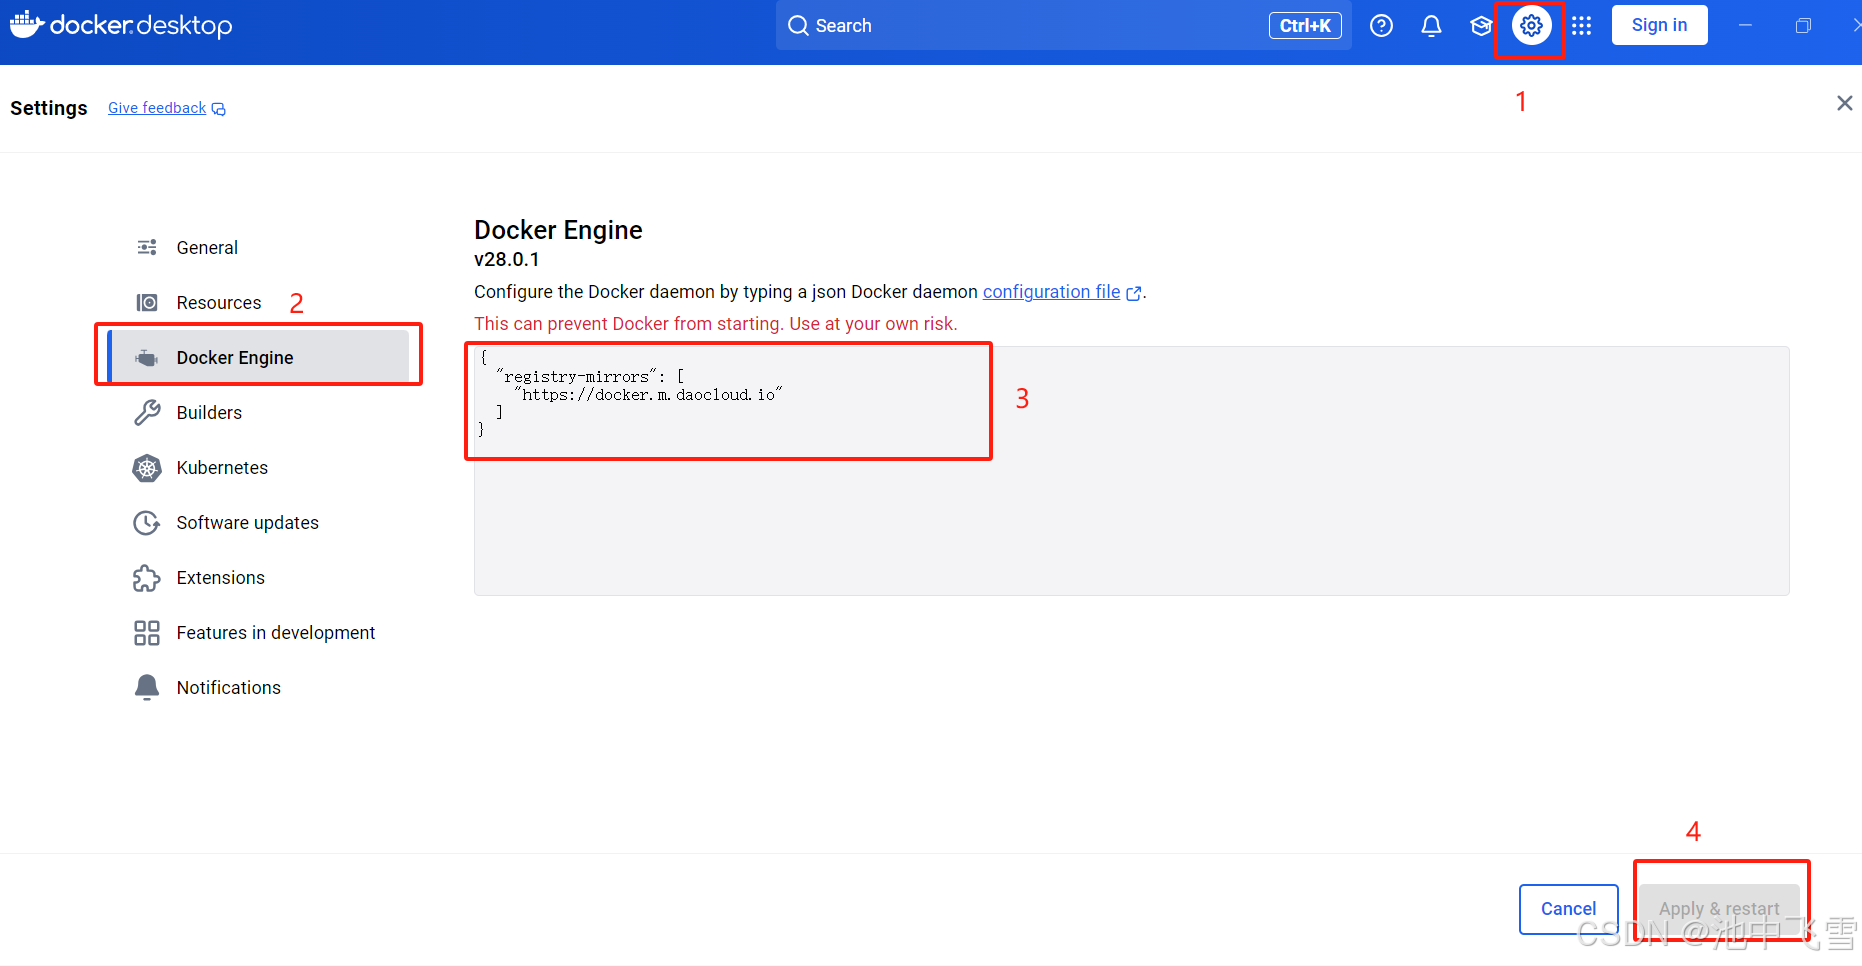Viewport: 1862px width, 966px height.
Task: Open the Learning center graduation cap icon
Action: [x=1481, y=26]
